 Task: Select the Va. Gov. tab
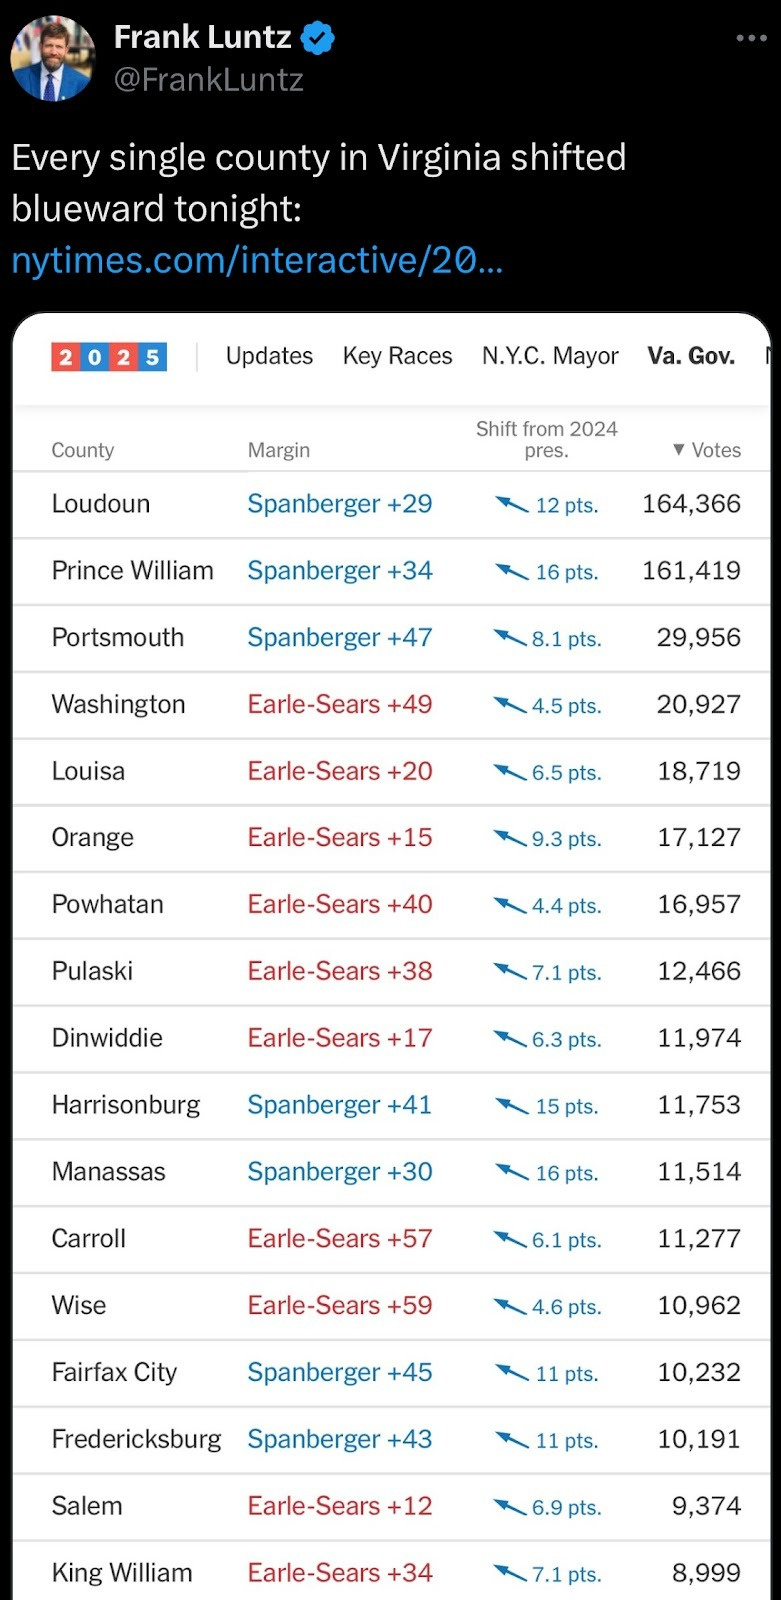point(691,356)
